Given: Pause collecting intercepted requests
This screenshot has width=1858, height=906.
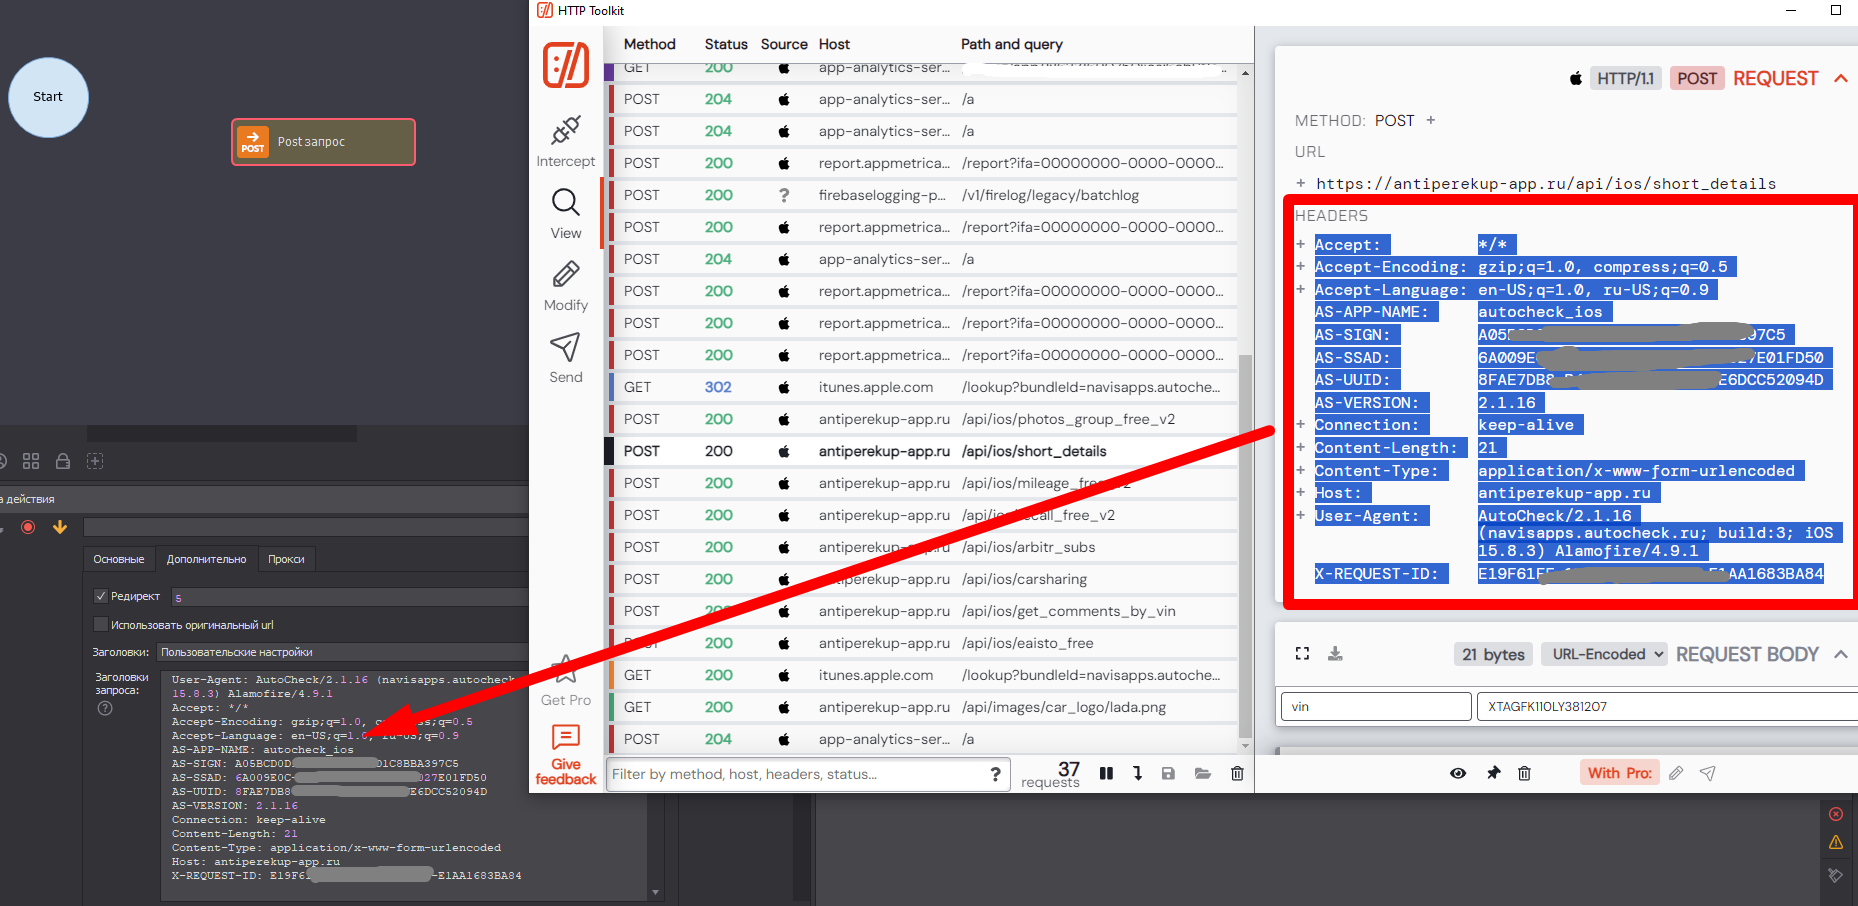Looking at the screenshot, I should pos(1106,773).
